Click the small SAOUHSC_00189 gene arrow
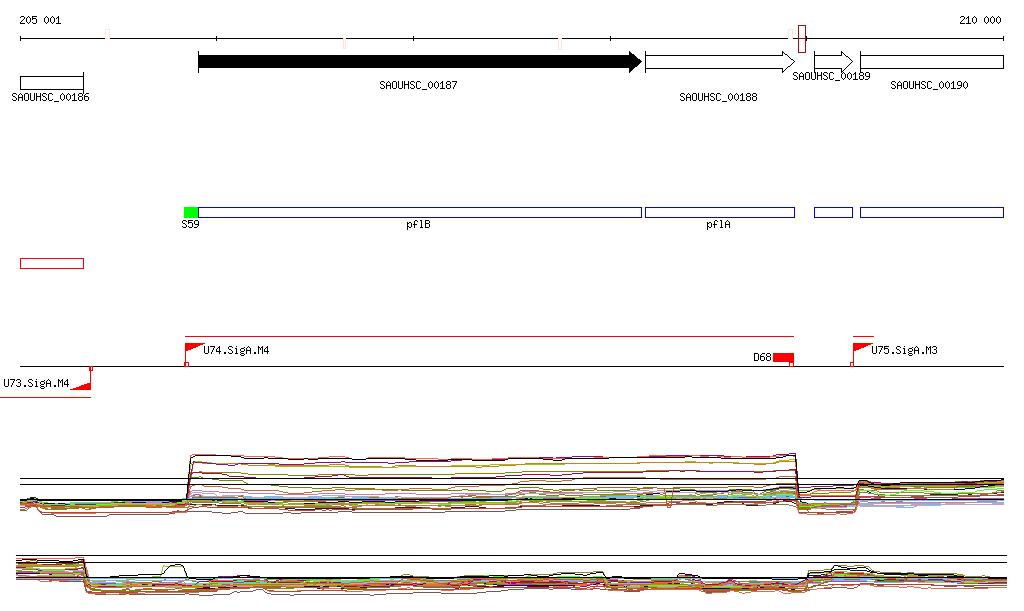This screenshot has height=611, width=1024. pyautogui.click(x=833, y=62)
